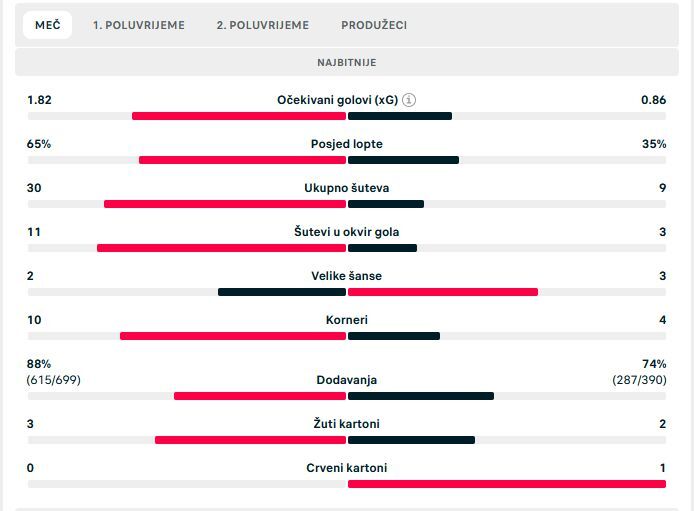The width and height of the screenshot is (694, 511).
Task: Click the Ukupno šuteva stat label
Action: (346, 188)
